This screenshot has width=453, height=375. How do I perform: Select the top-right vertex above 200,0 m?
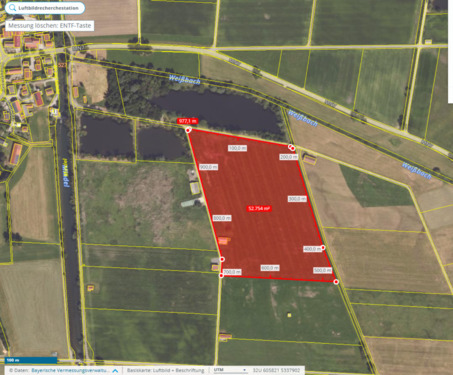tap(292, 148)
